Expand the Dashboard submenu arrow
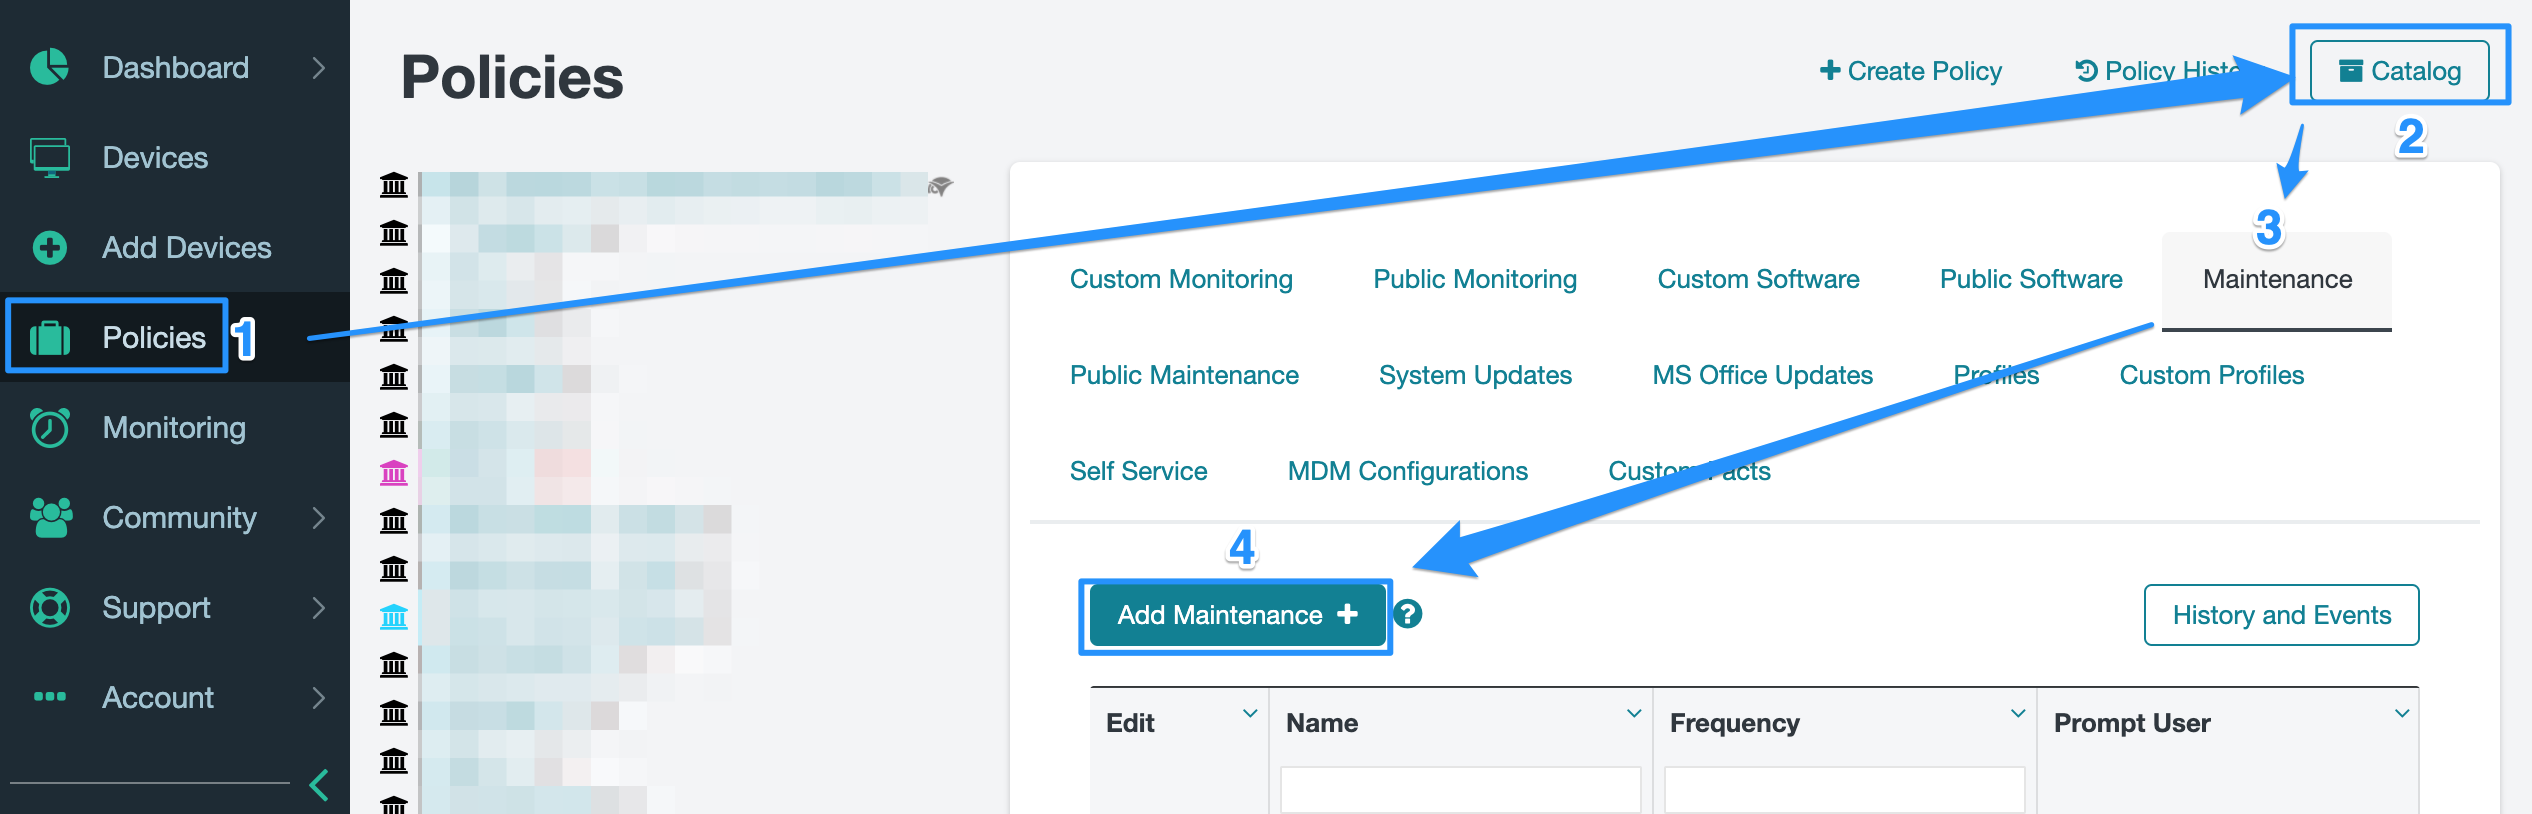This screenshot has width=2532, height=814. click(319, 68)
